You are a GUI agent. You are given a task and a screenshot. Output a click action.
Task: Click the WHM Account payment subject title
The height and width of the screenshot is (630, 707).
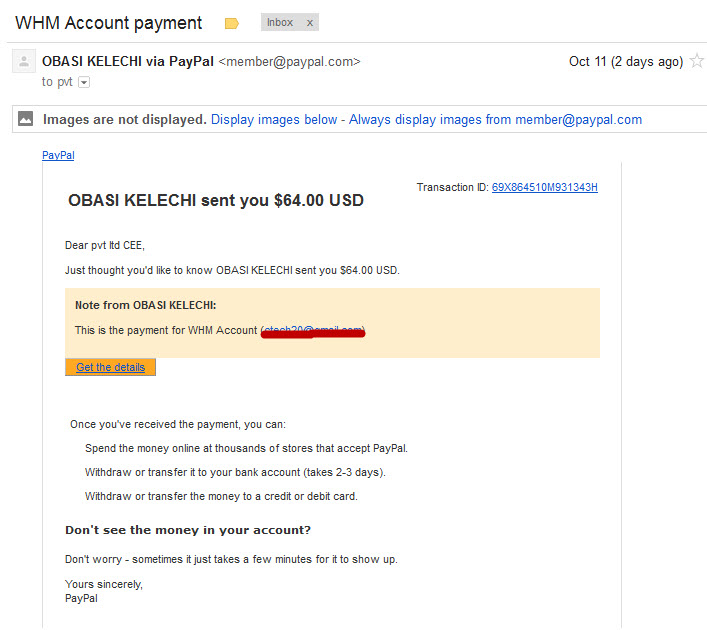click(x=109, y=23)
